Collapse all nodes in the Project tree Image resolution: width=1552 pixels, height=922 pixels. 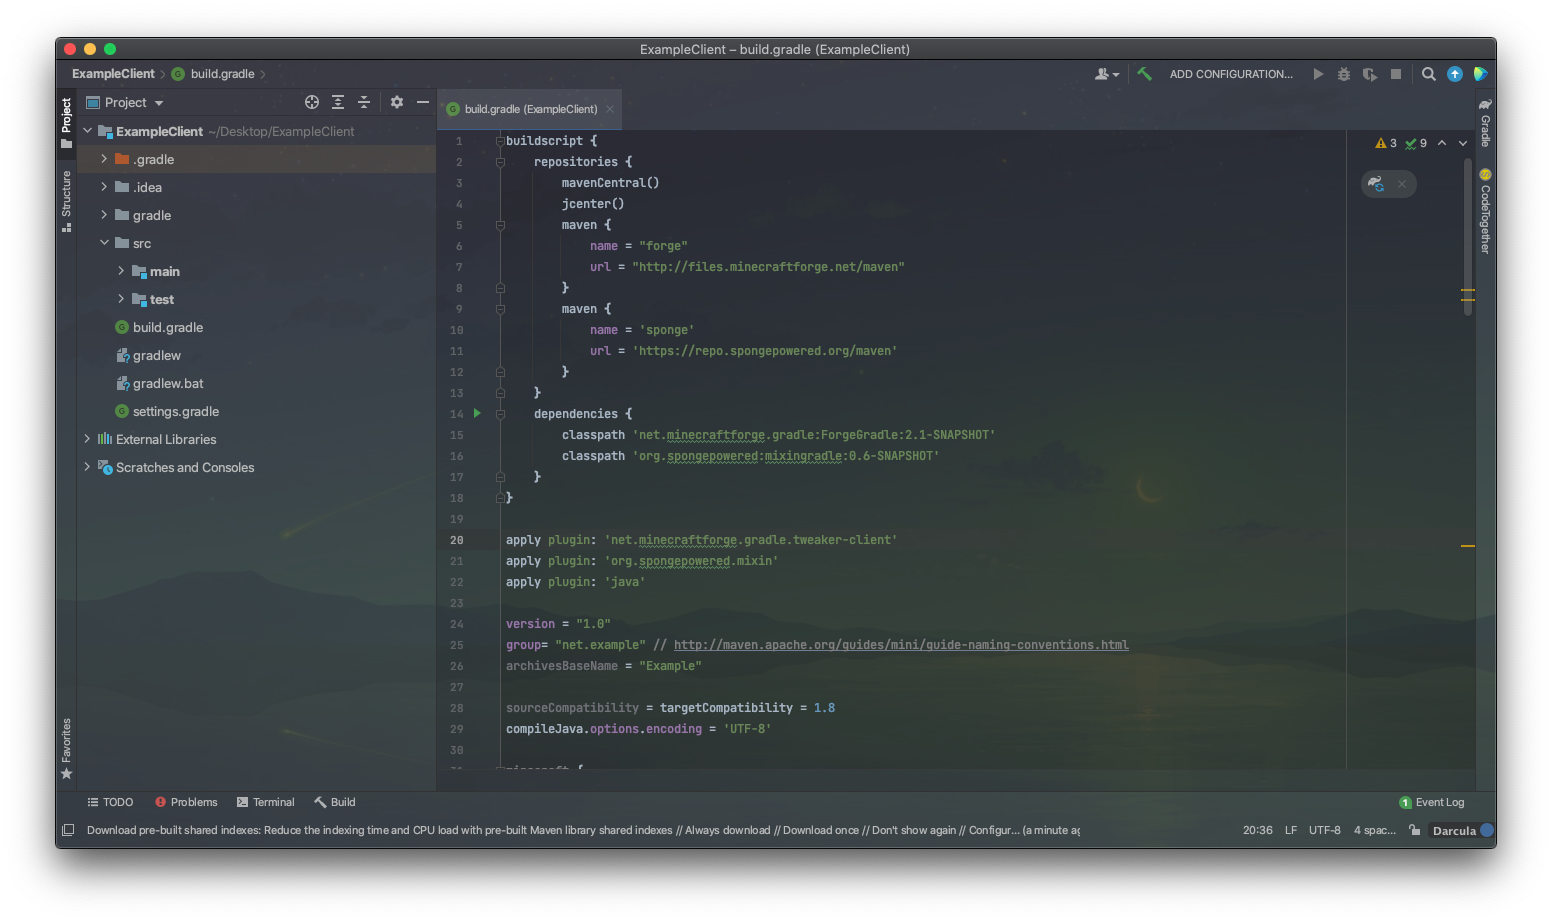(364, 102)
